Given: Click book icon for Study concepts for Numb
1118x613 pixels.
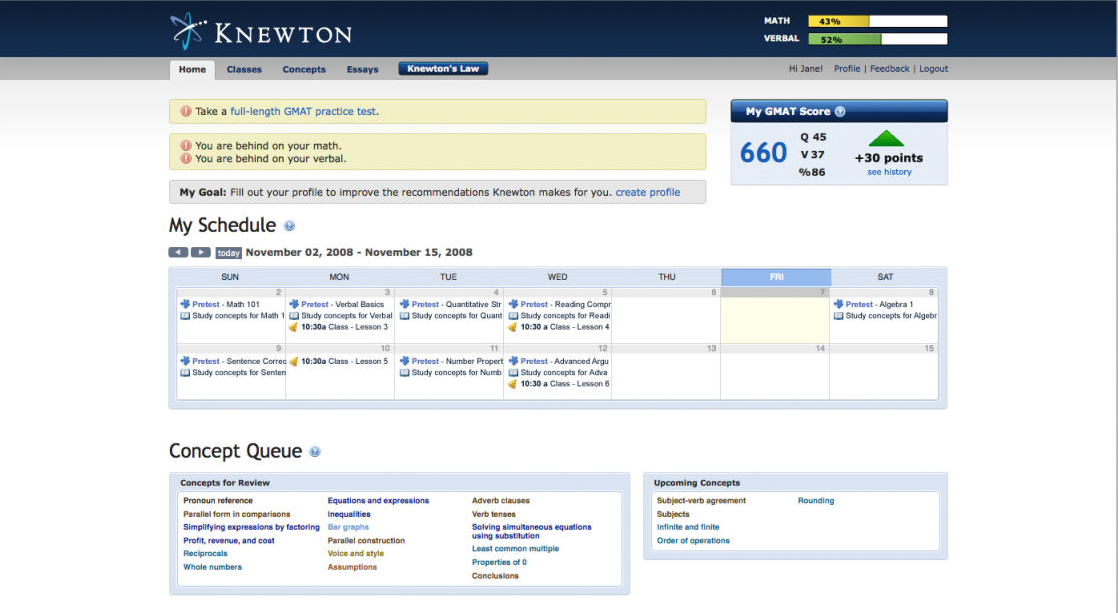Looking at the screenshot, I should point(404,373).
